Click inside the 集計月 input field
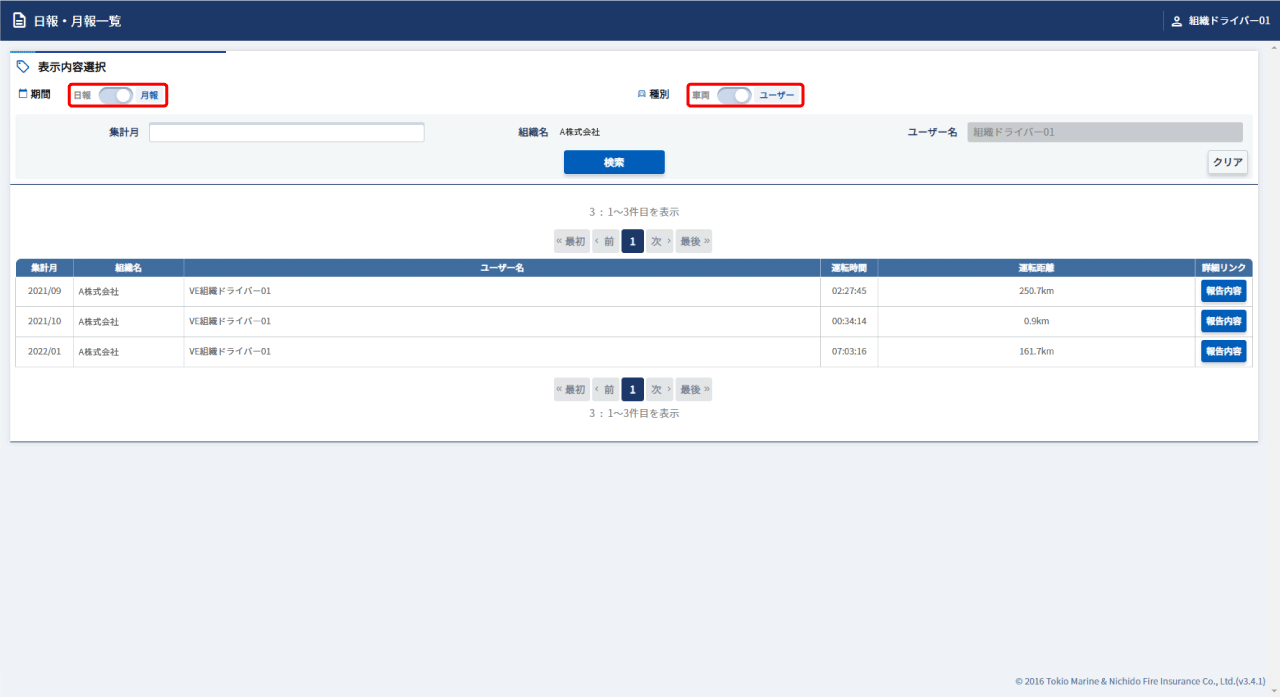 pos(286,133)
